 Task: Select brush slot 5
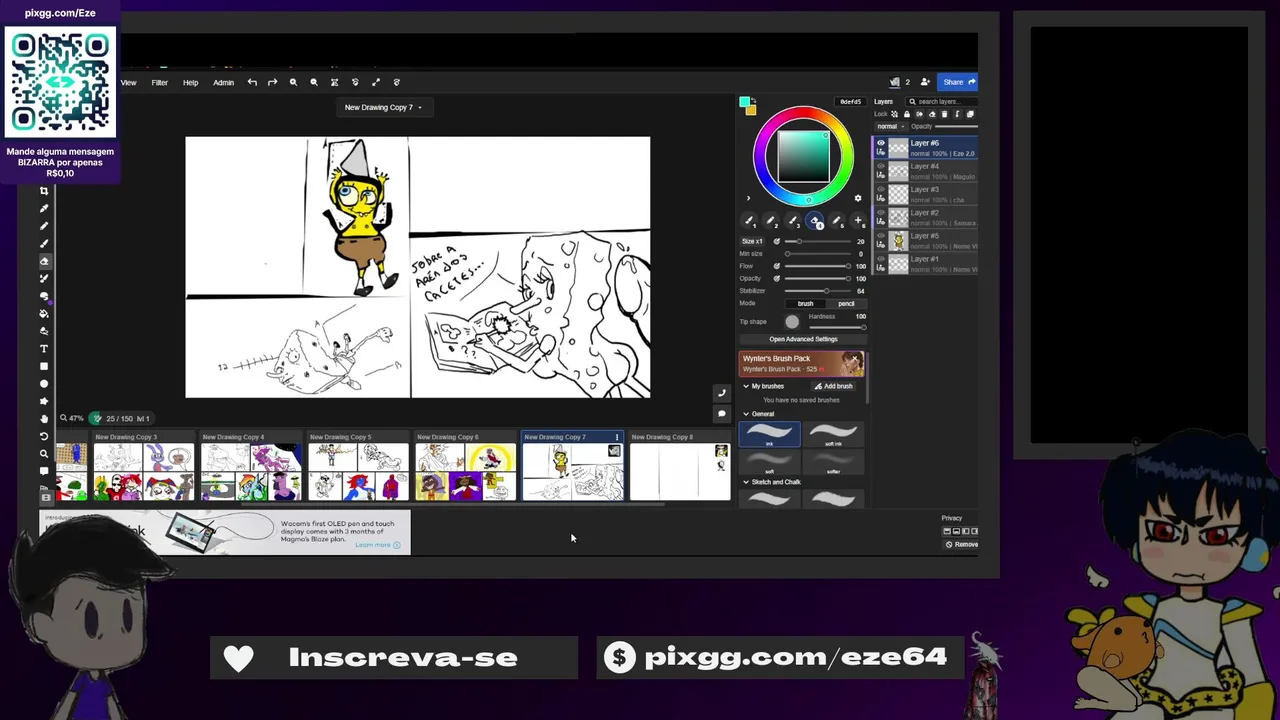tap(836, 221)
